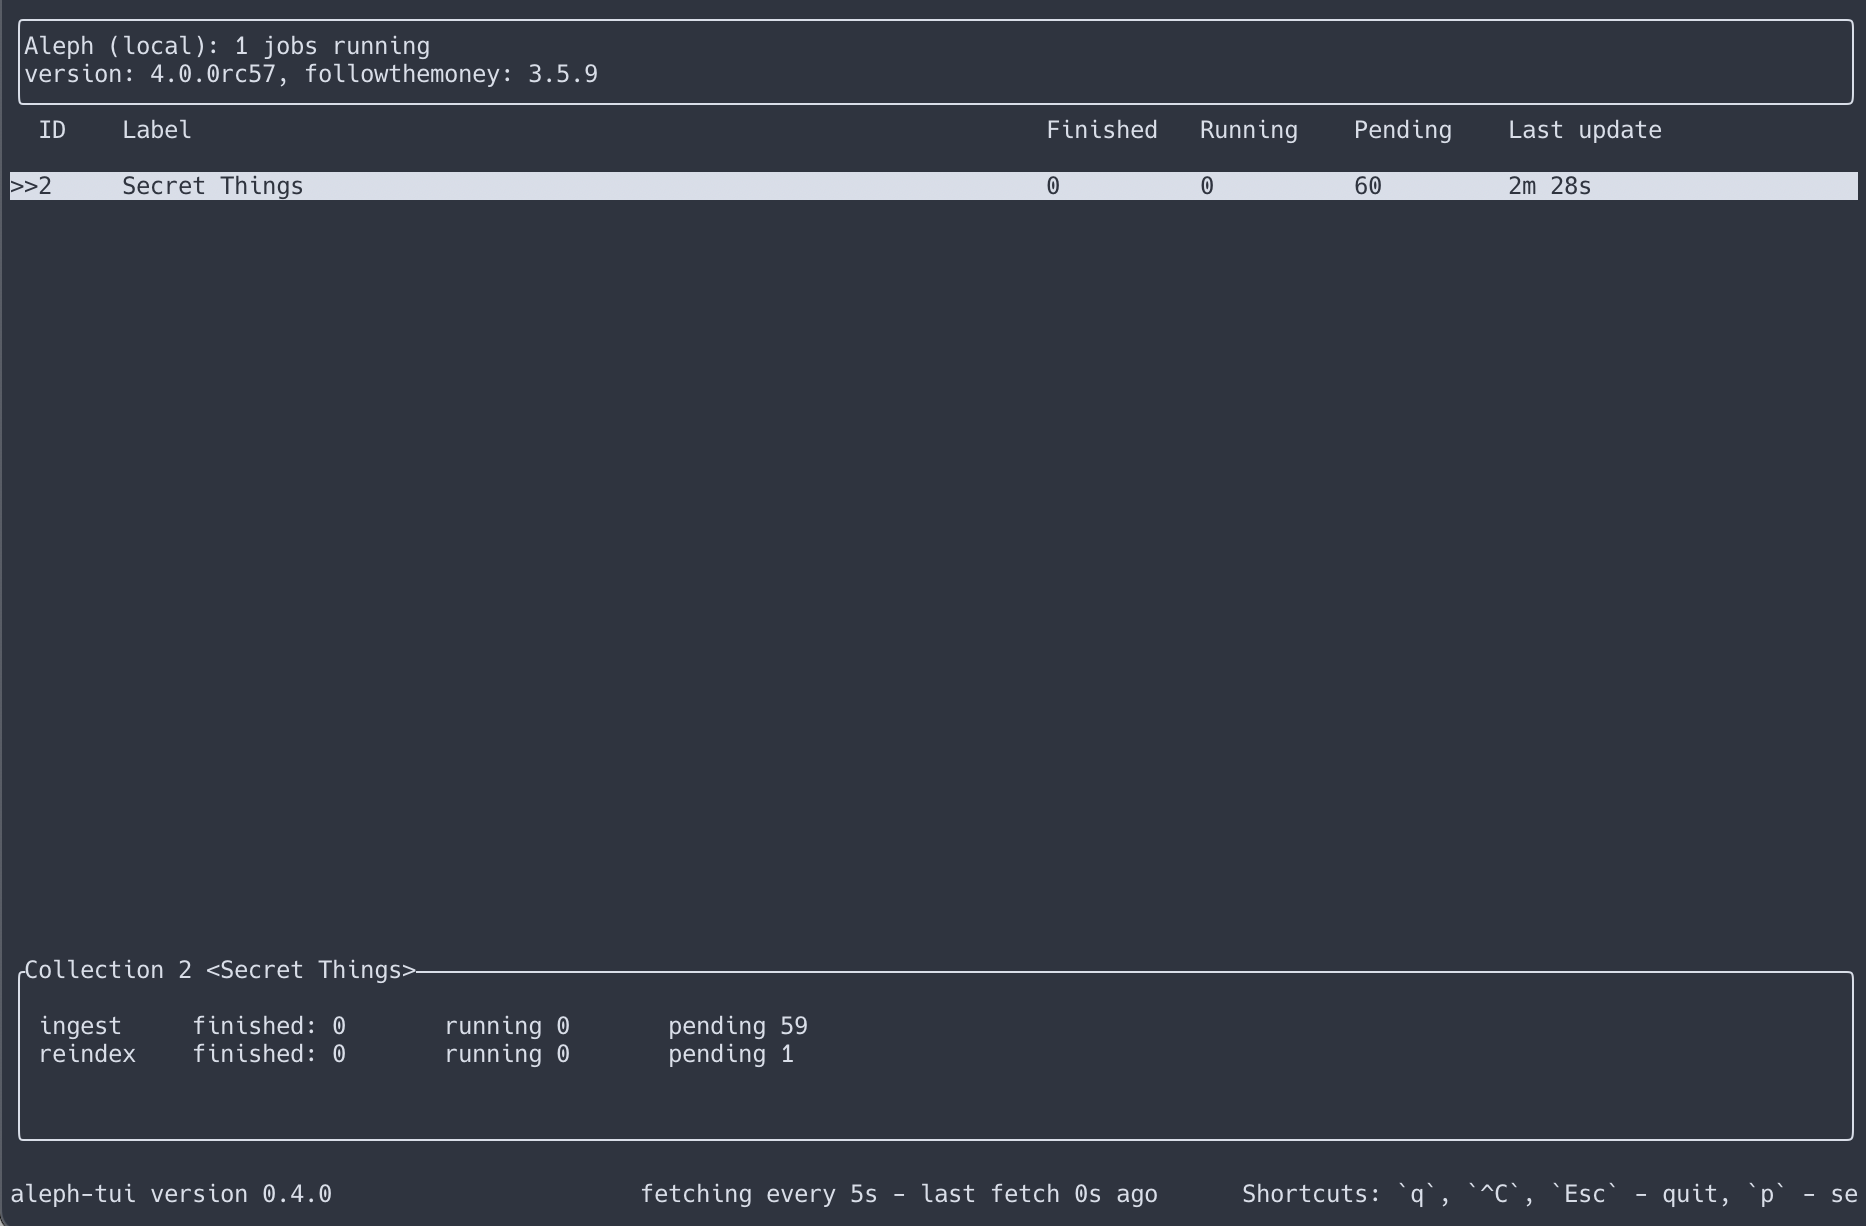Click the '2m 28s' last update value
The width and height of the screenshot is (1866, 1226).
1549,186
